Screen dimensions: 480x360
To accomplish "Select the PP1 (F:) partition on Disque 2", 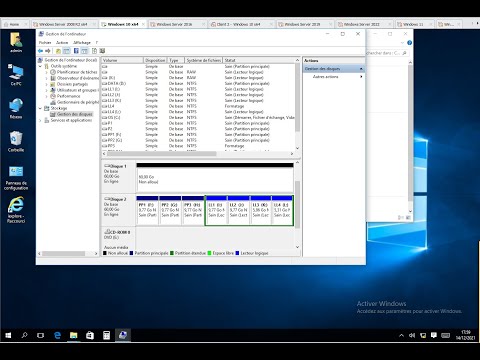I will (147, 211).
